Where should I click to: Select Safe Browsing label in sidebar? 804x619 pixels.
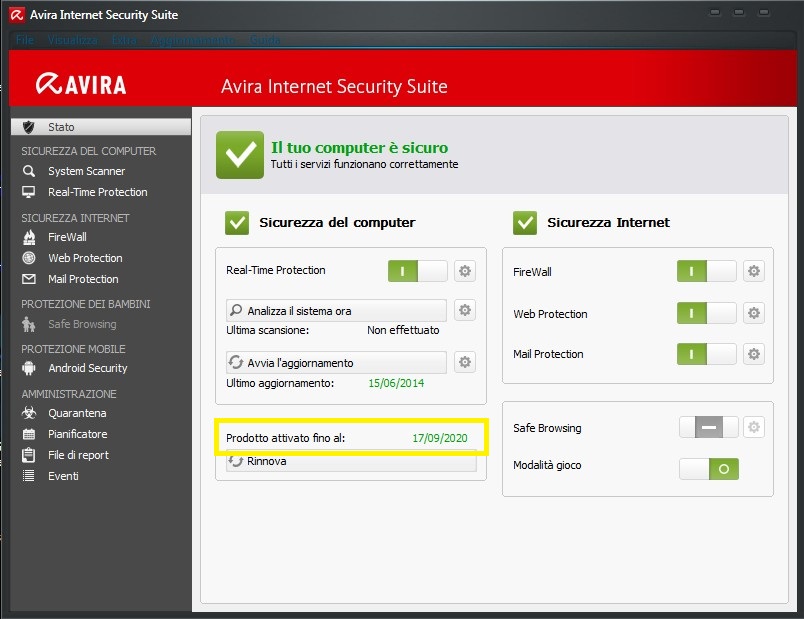[82, 324]
